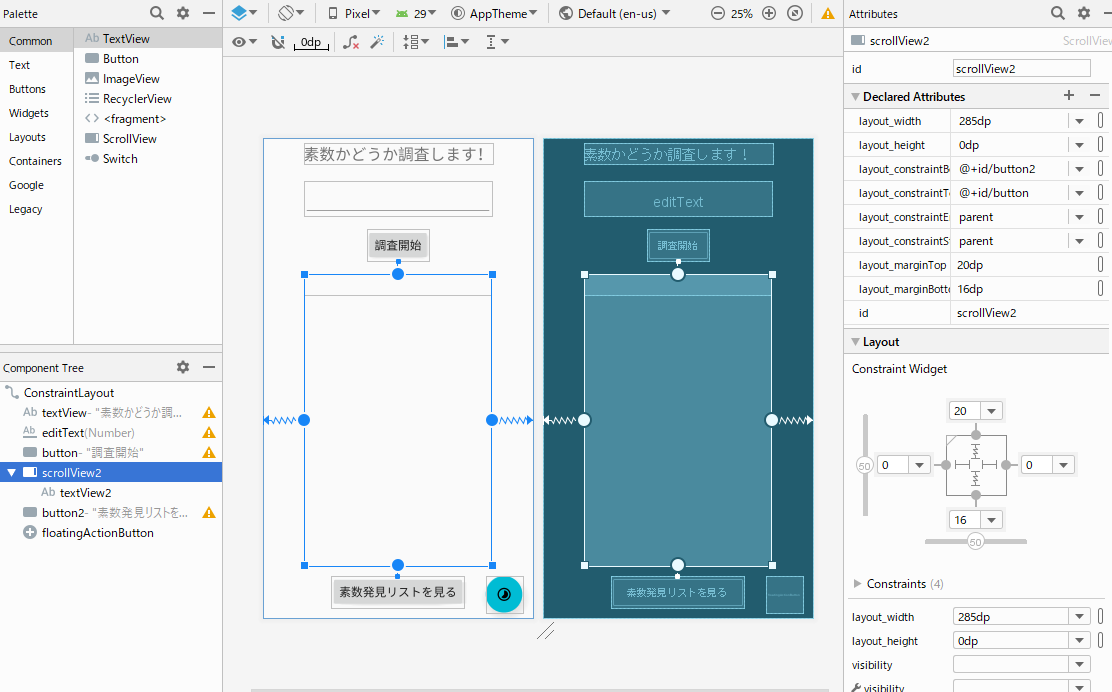Click the Zoom to Fit icon
Viewport: 1112px width, 692px height.
pyautogui.click(x=794, y=14)
